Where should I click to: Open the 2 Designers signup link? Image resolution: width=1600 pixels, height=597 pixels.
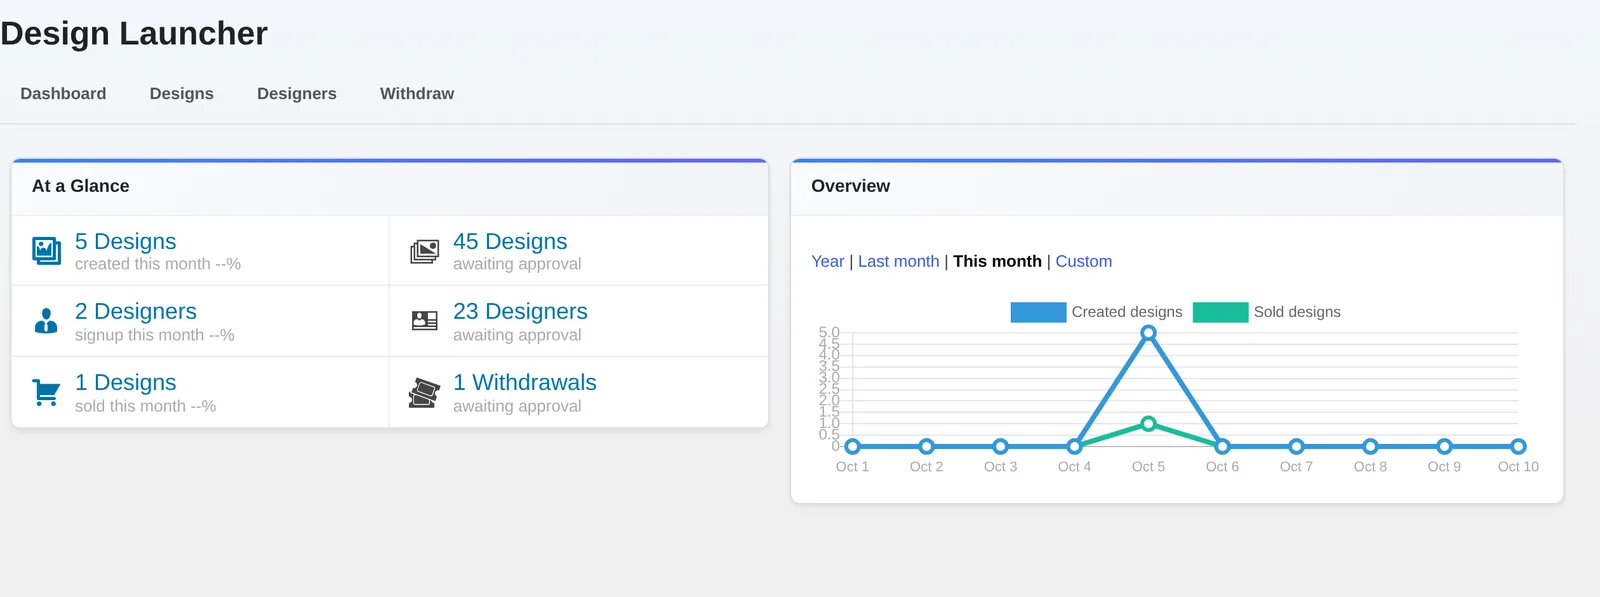tap(136, 312)
